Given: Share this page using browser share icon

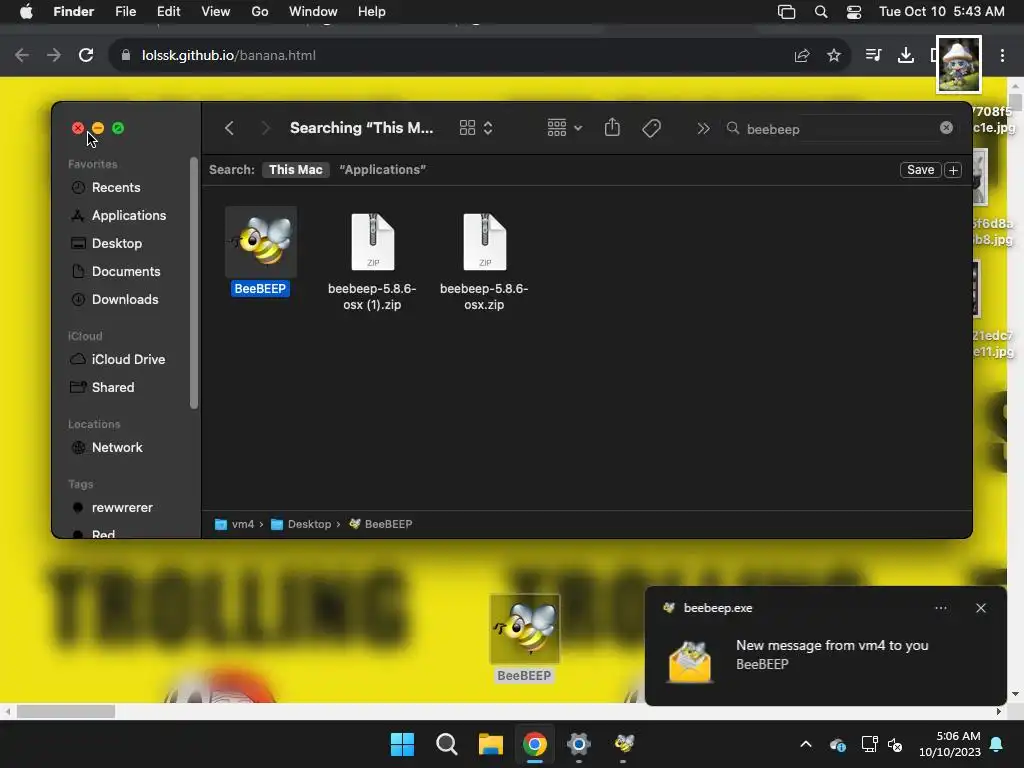Looking at the screenshot, I should (802, 56).
